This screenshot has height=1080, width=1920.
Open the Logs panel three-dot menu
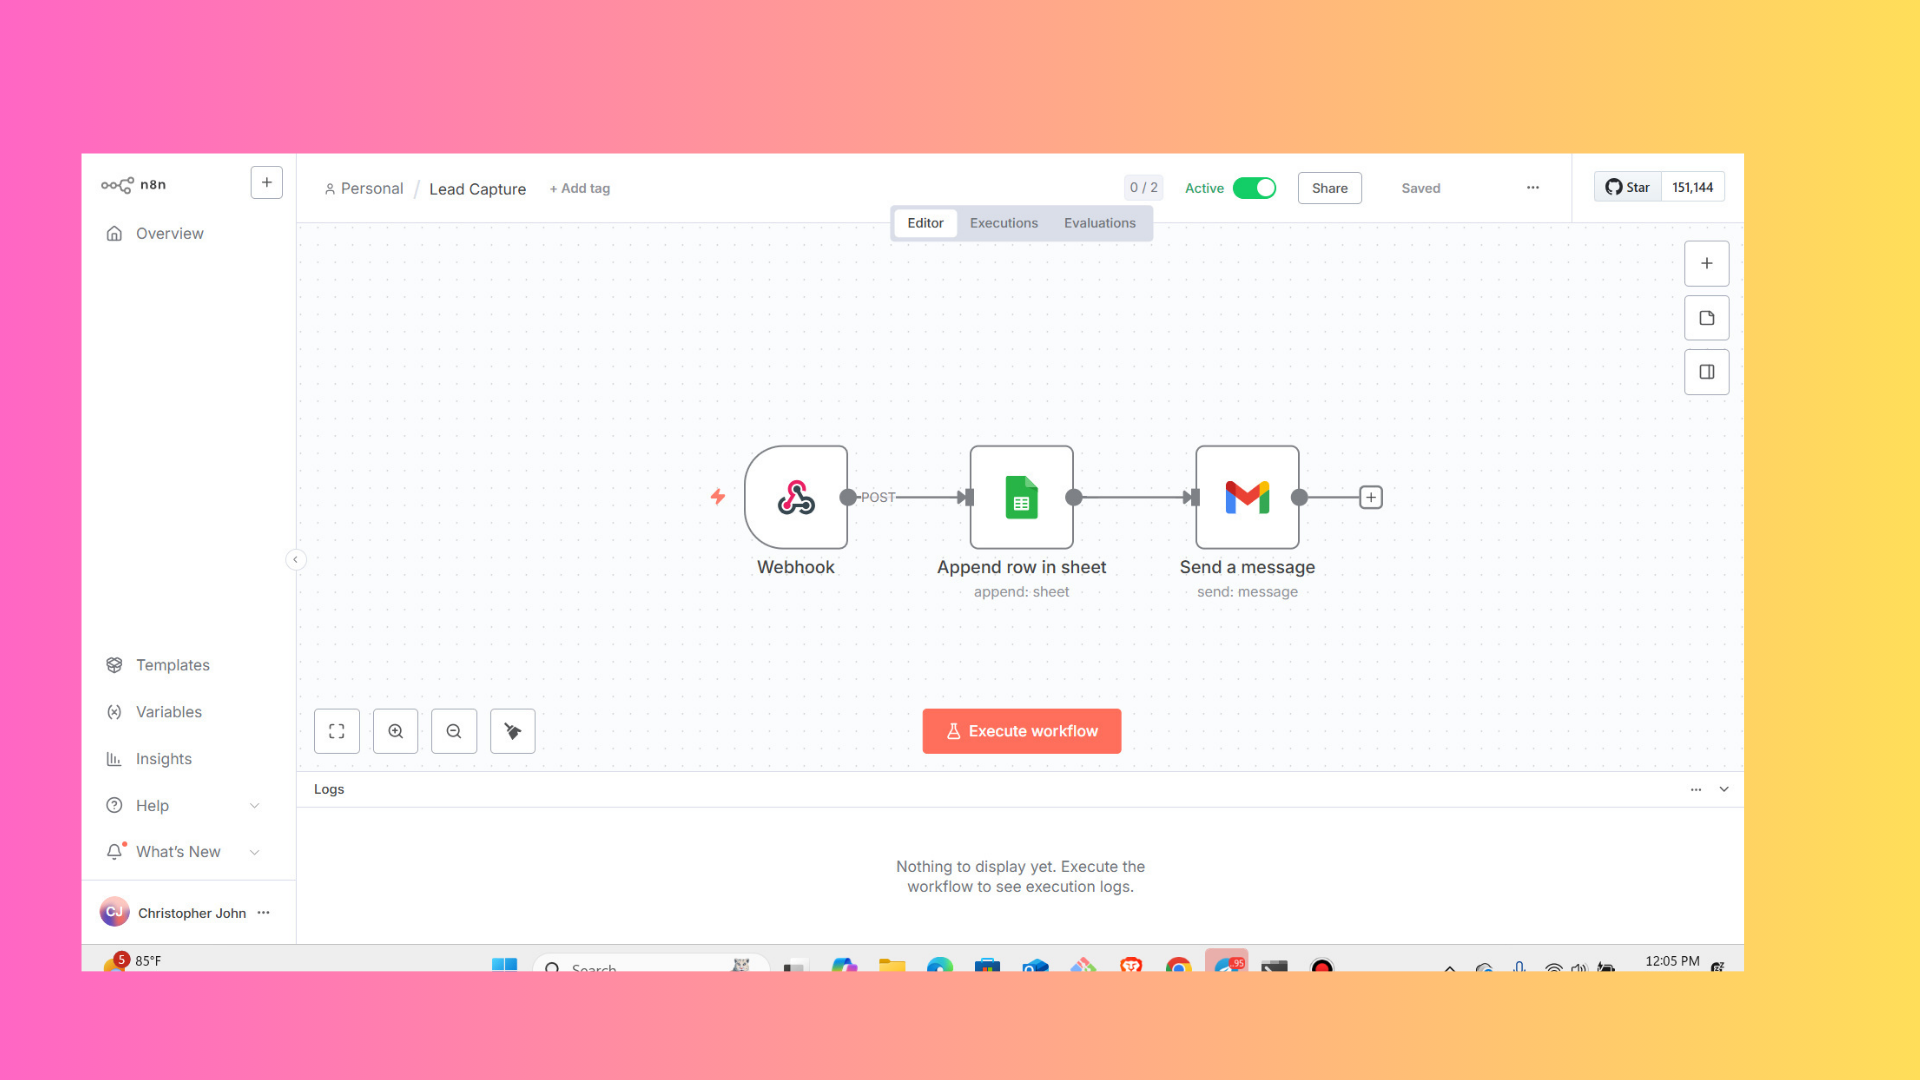pos(1696,789)
